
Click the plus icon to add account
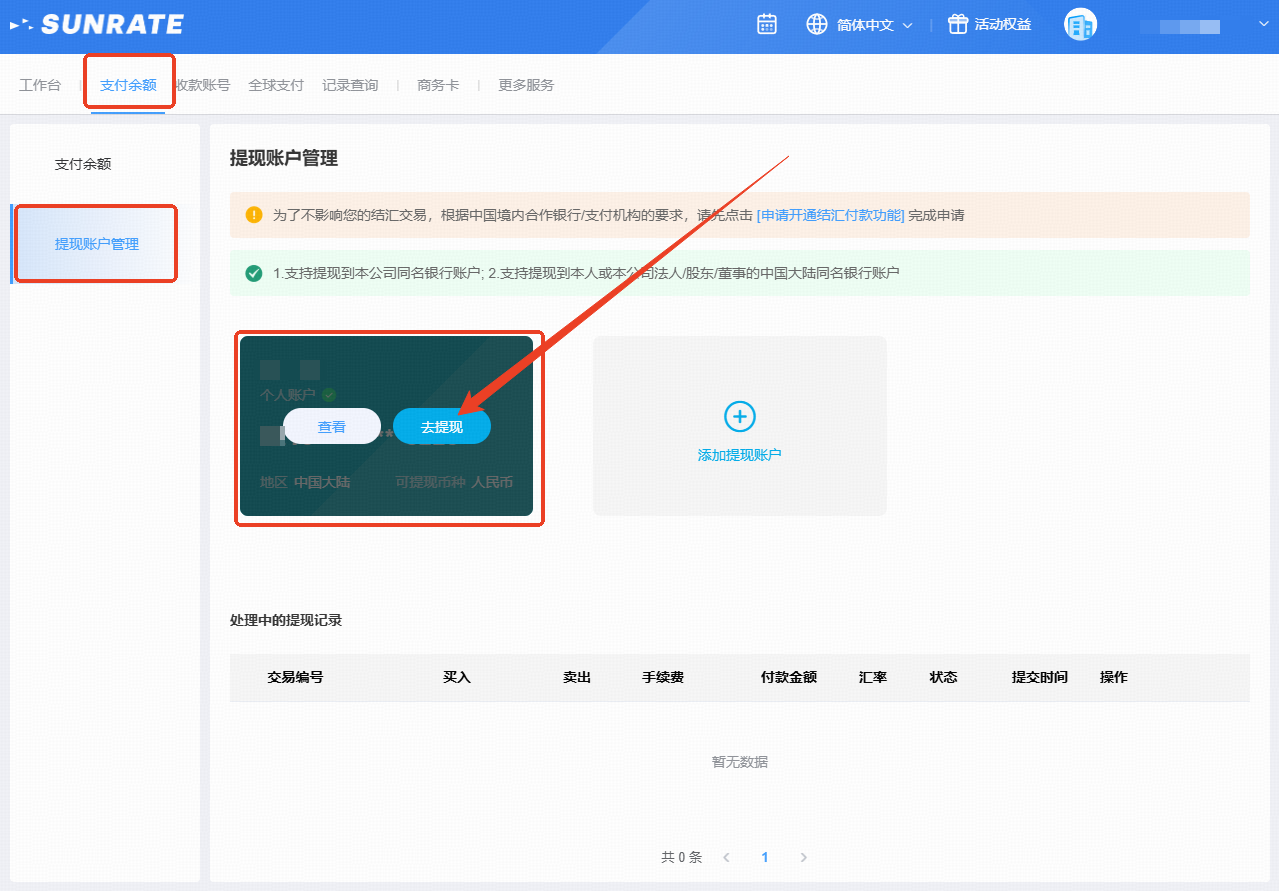pyautogui.click(x=739, y=417)
